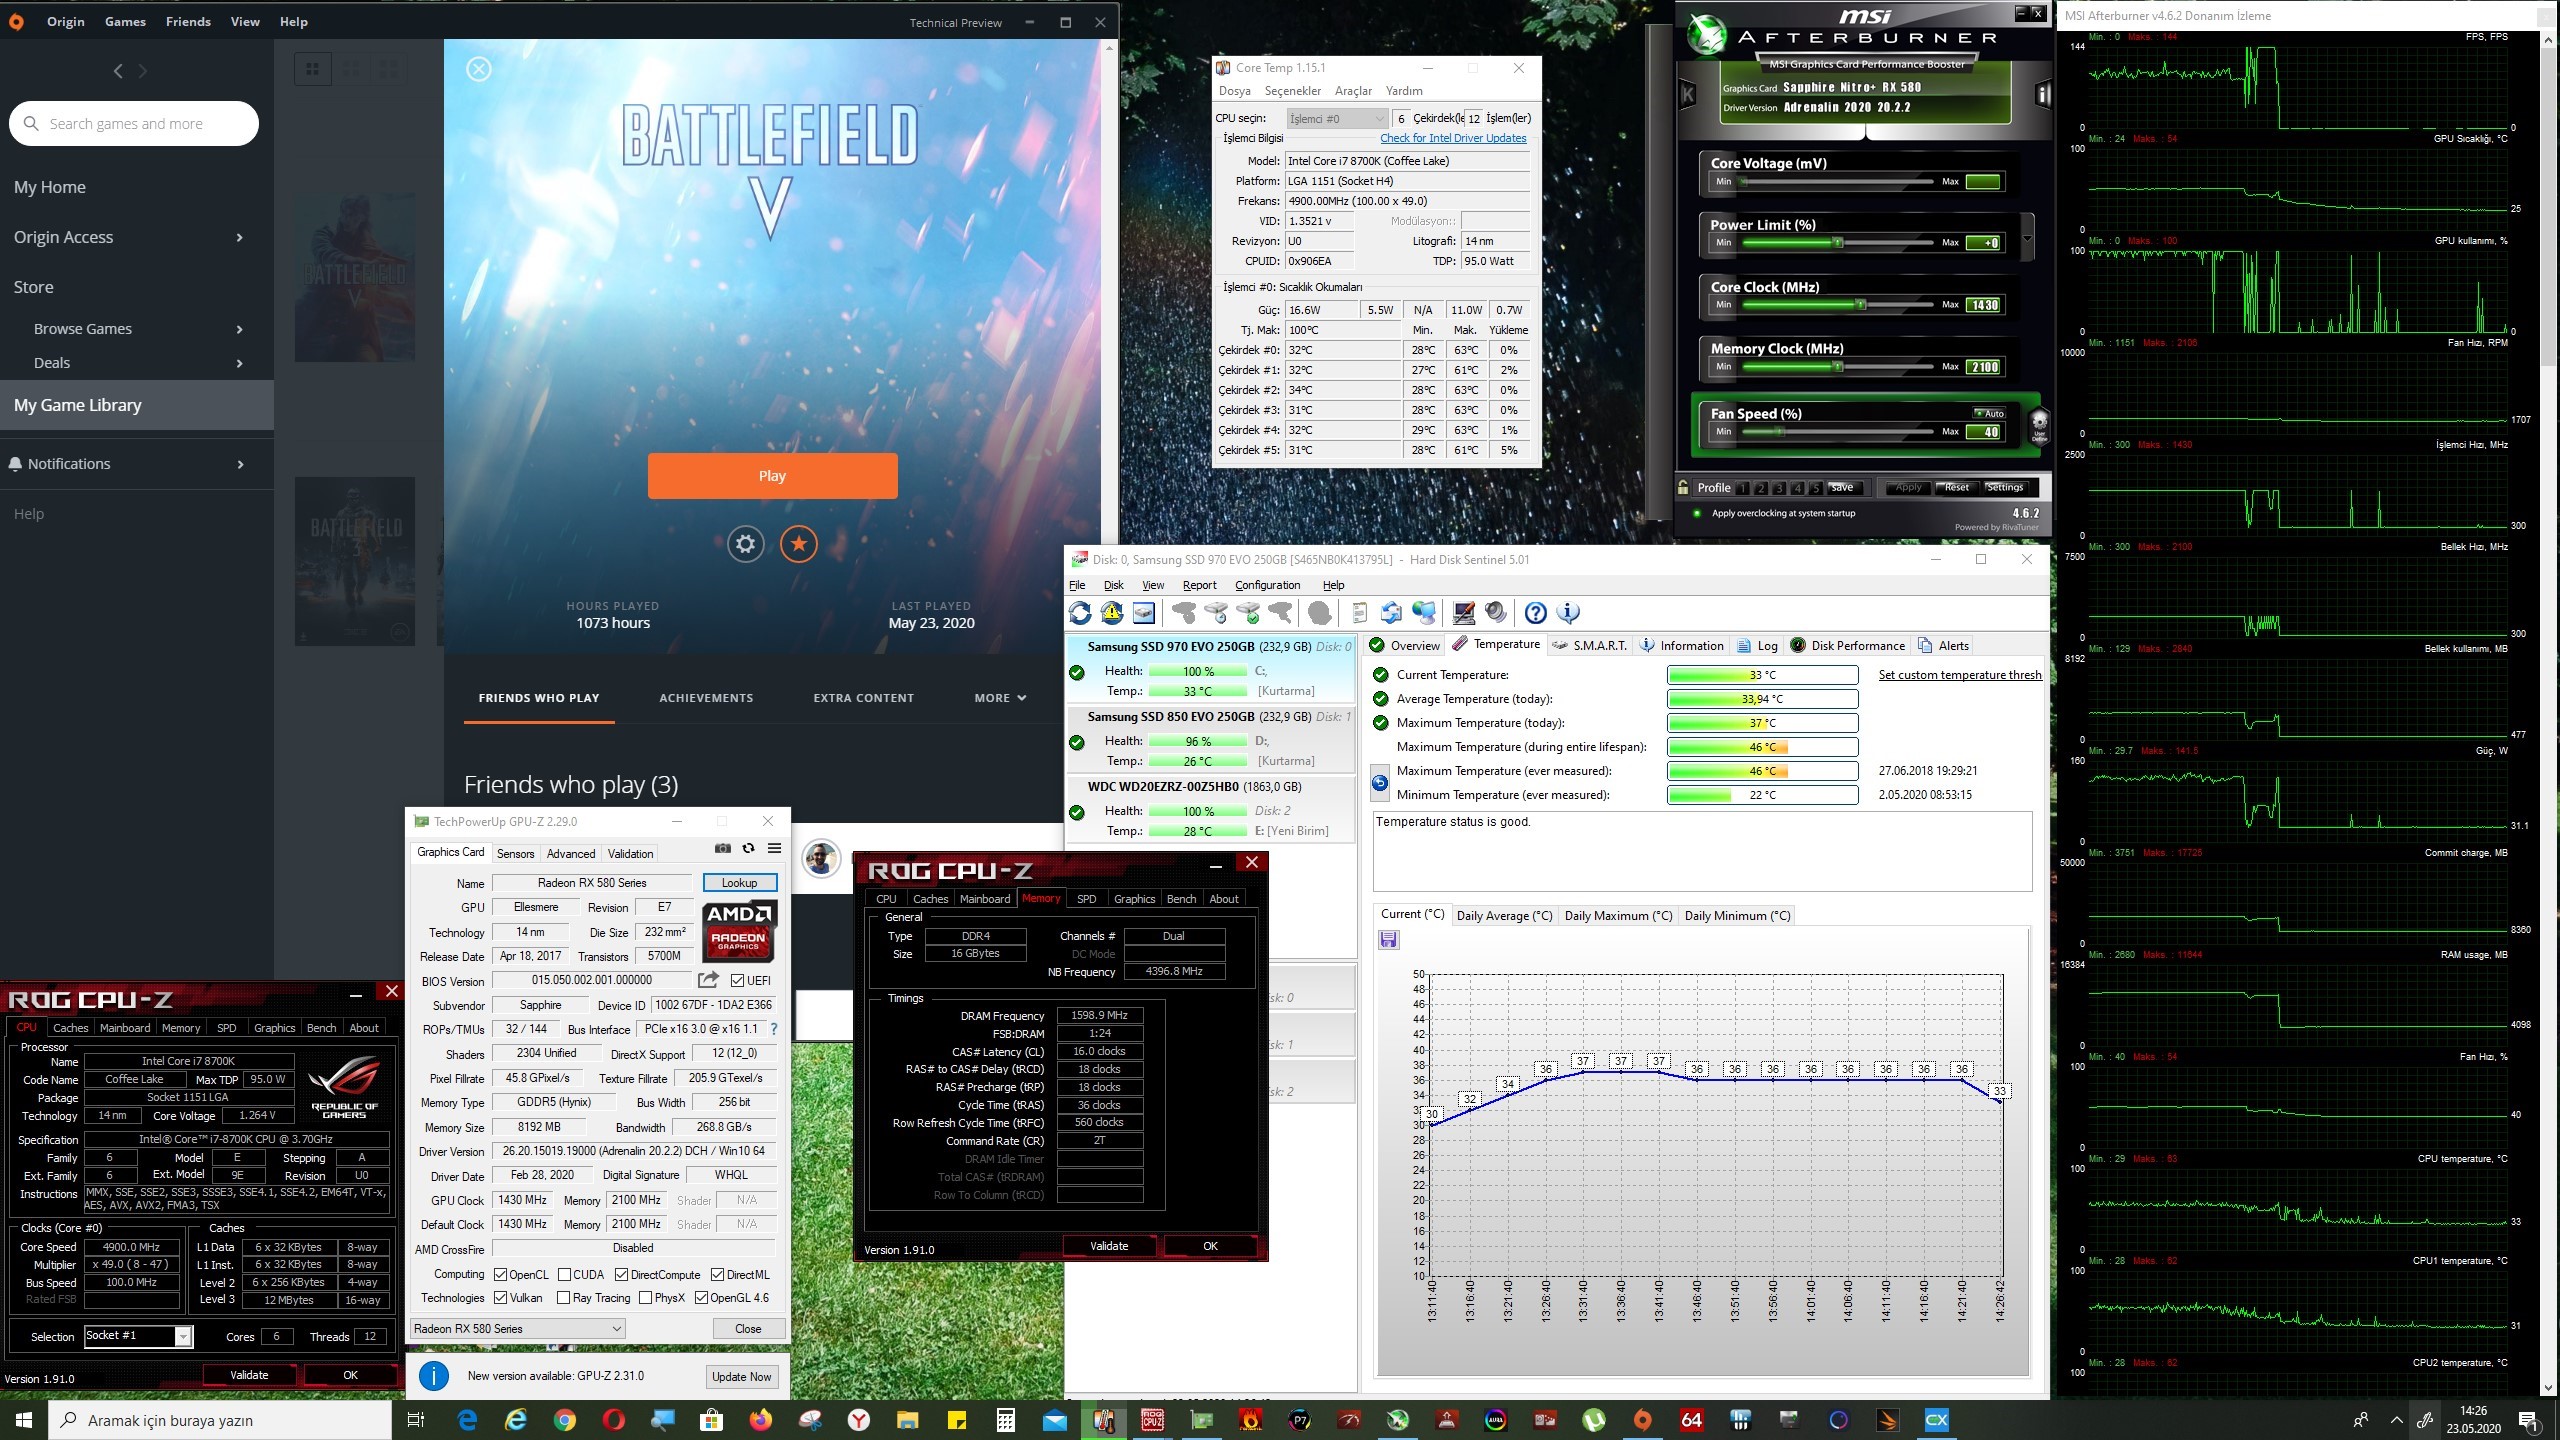Screen dimensions: 2560x1440
Task: Toggle the DirectCompute checkbox in GPU-Z
Action: [622, 1275]
